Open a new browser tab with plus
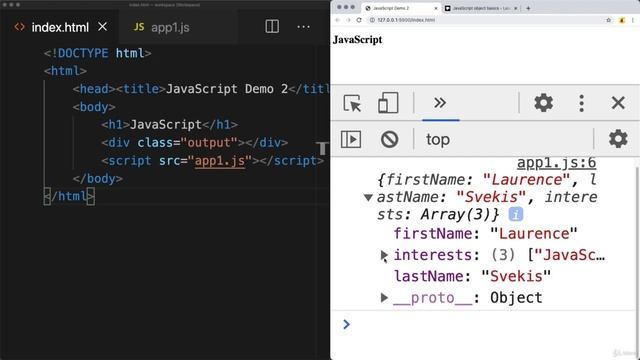The image size is (640, 360). [528, 8]
